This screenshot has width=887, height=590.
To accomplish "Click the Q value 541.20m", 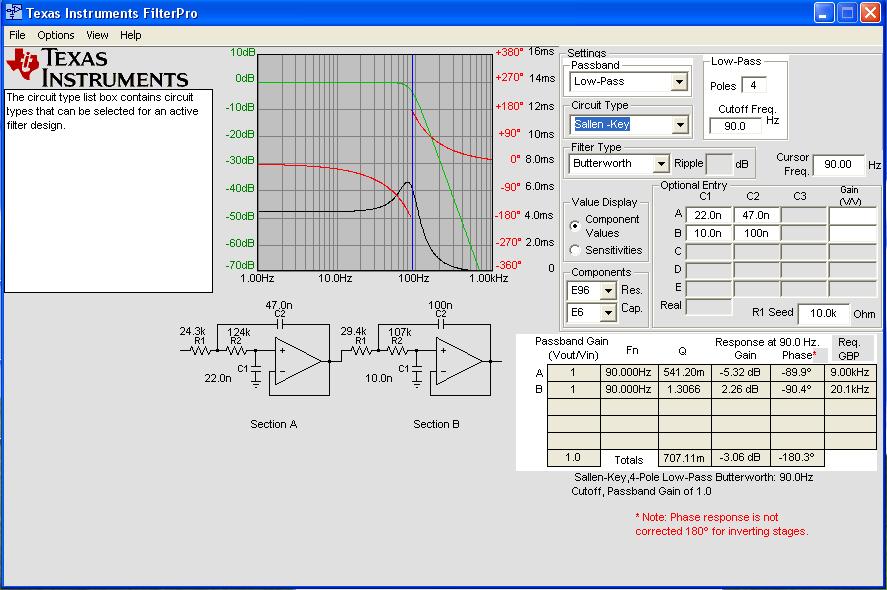I will [684, 373].
